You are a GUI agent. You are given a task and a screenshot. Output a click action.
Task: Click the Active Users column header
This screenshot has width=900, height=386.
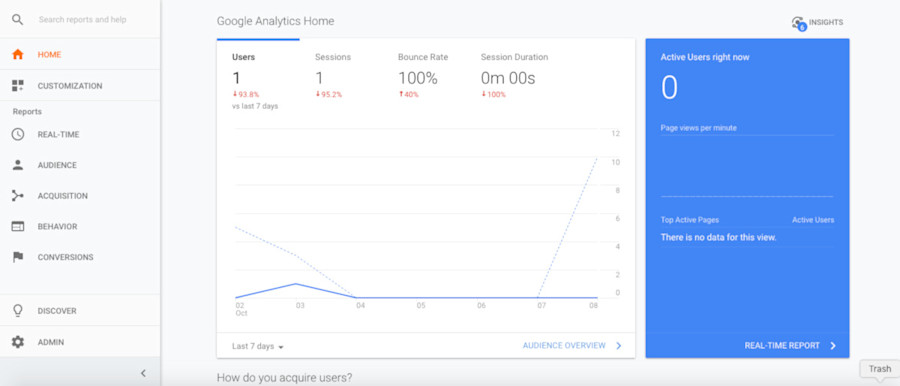click(813, 219)
